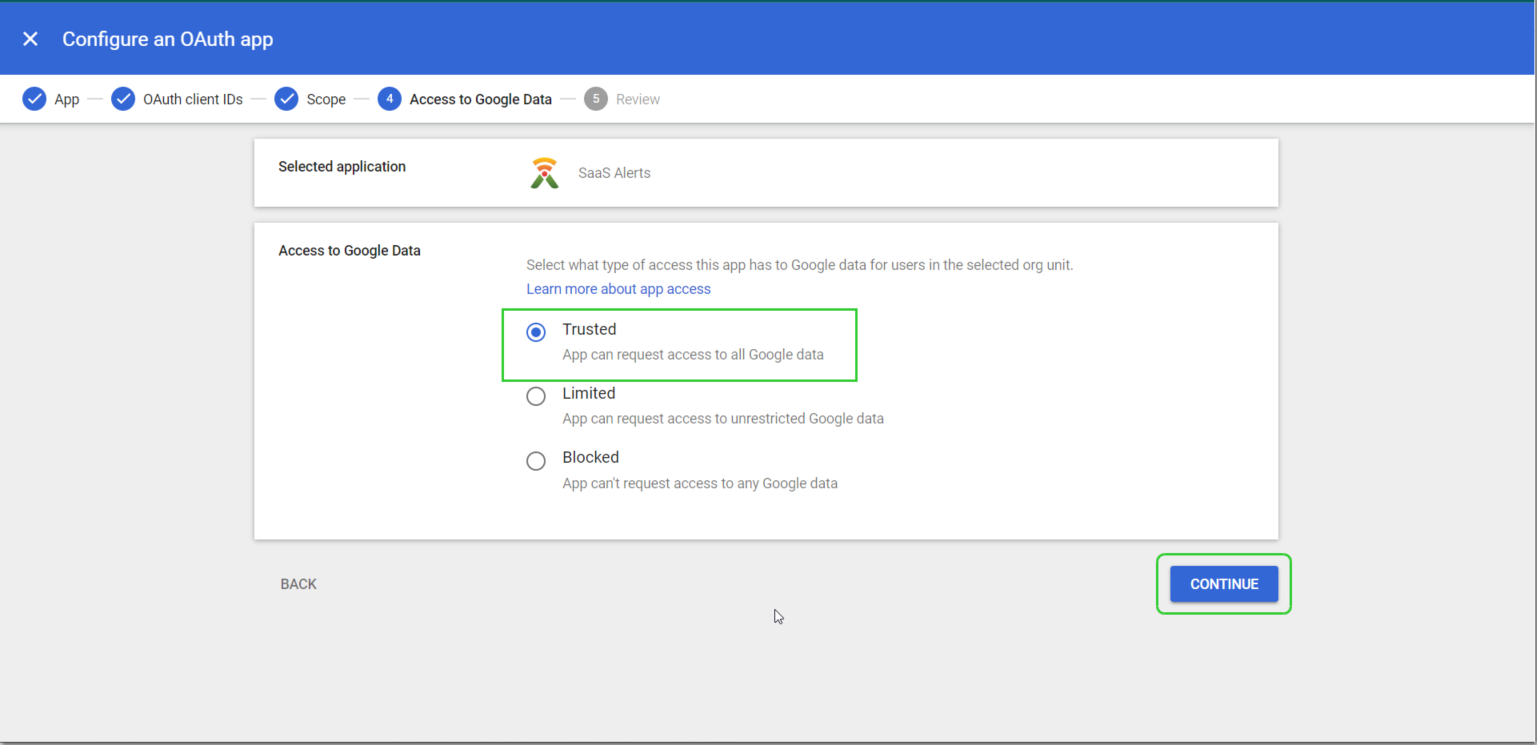Click the Access to Google Data step label
This screenshot has width=1537, height=745.
click(481, 99)
